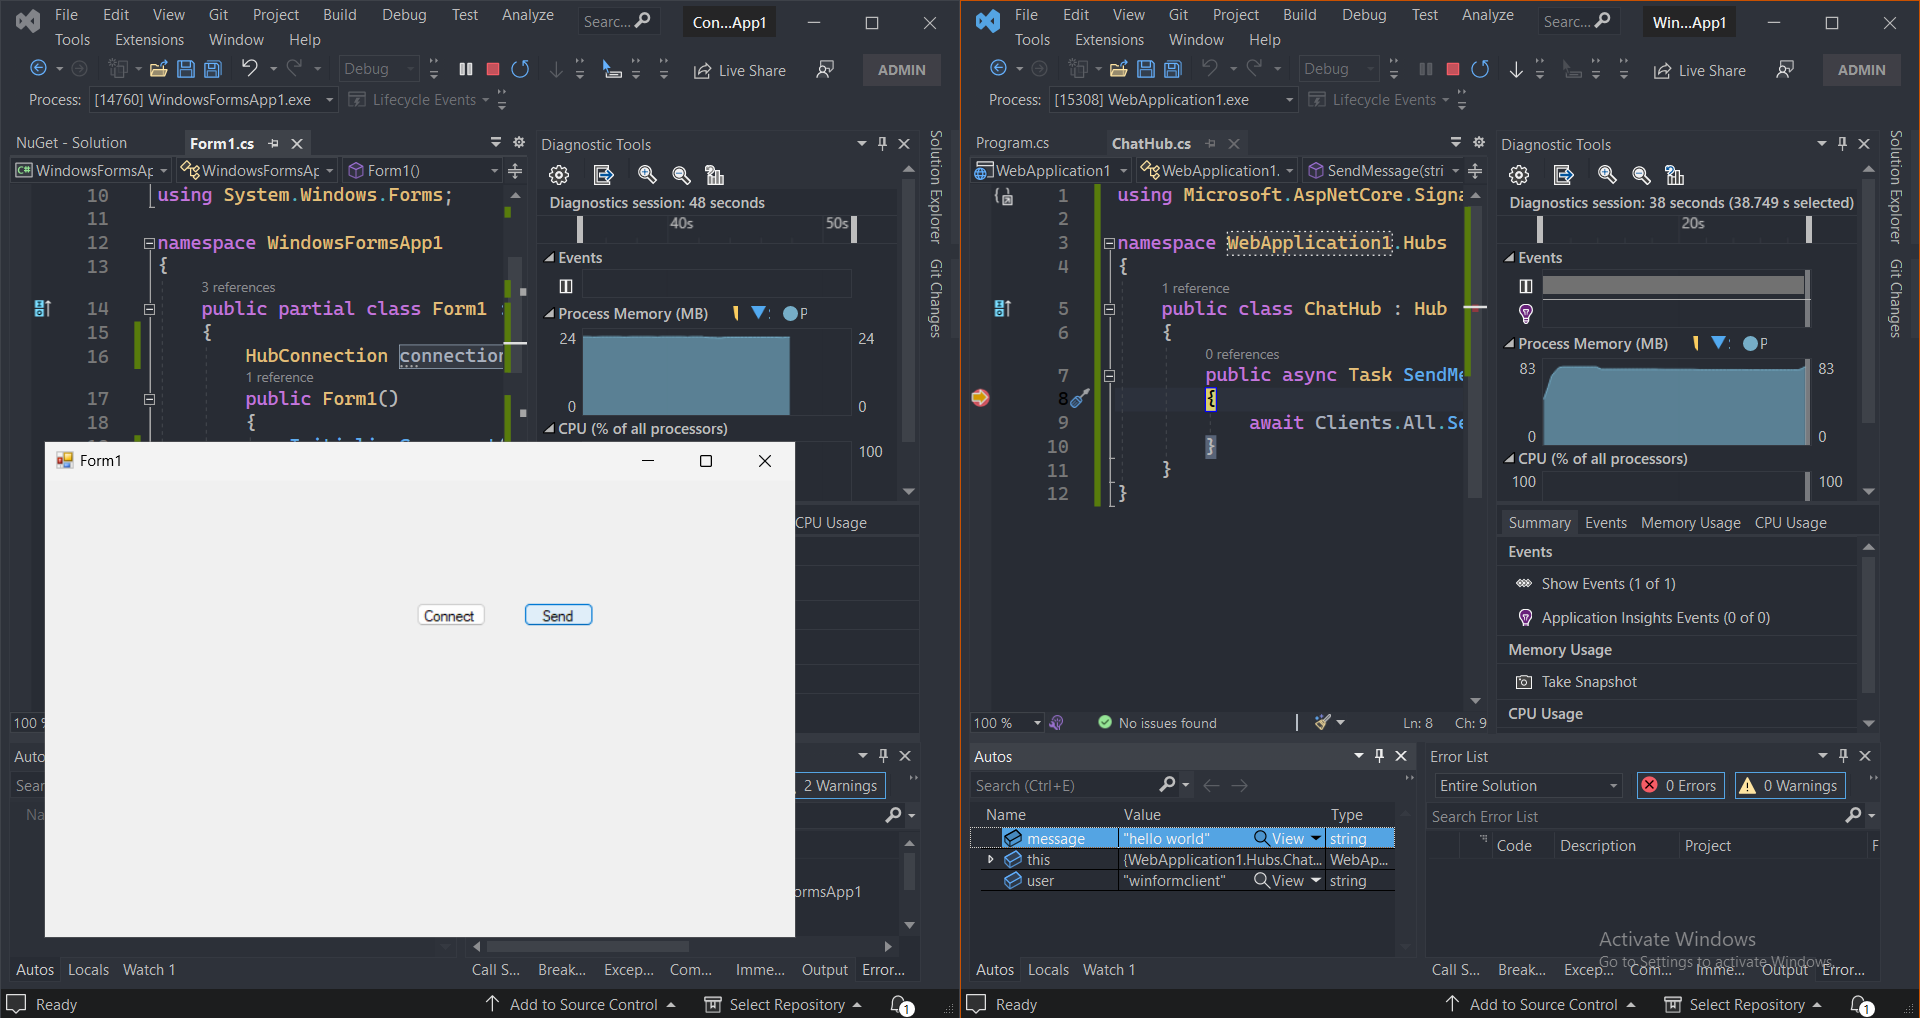This screenshot has width=1920, height=1018.
Task: Toggle the 0 Errors filter in Error List
Action: tap(1682, 786)
